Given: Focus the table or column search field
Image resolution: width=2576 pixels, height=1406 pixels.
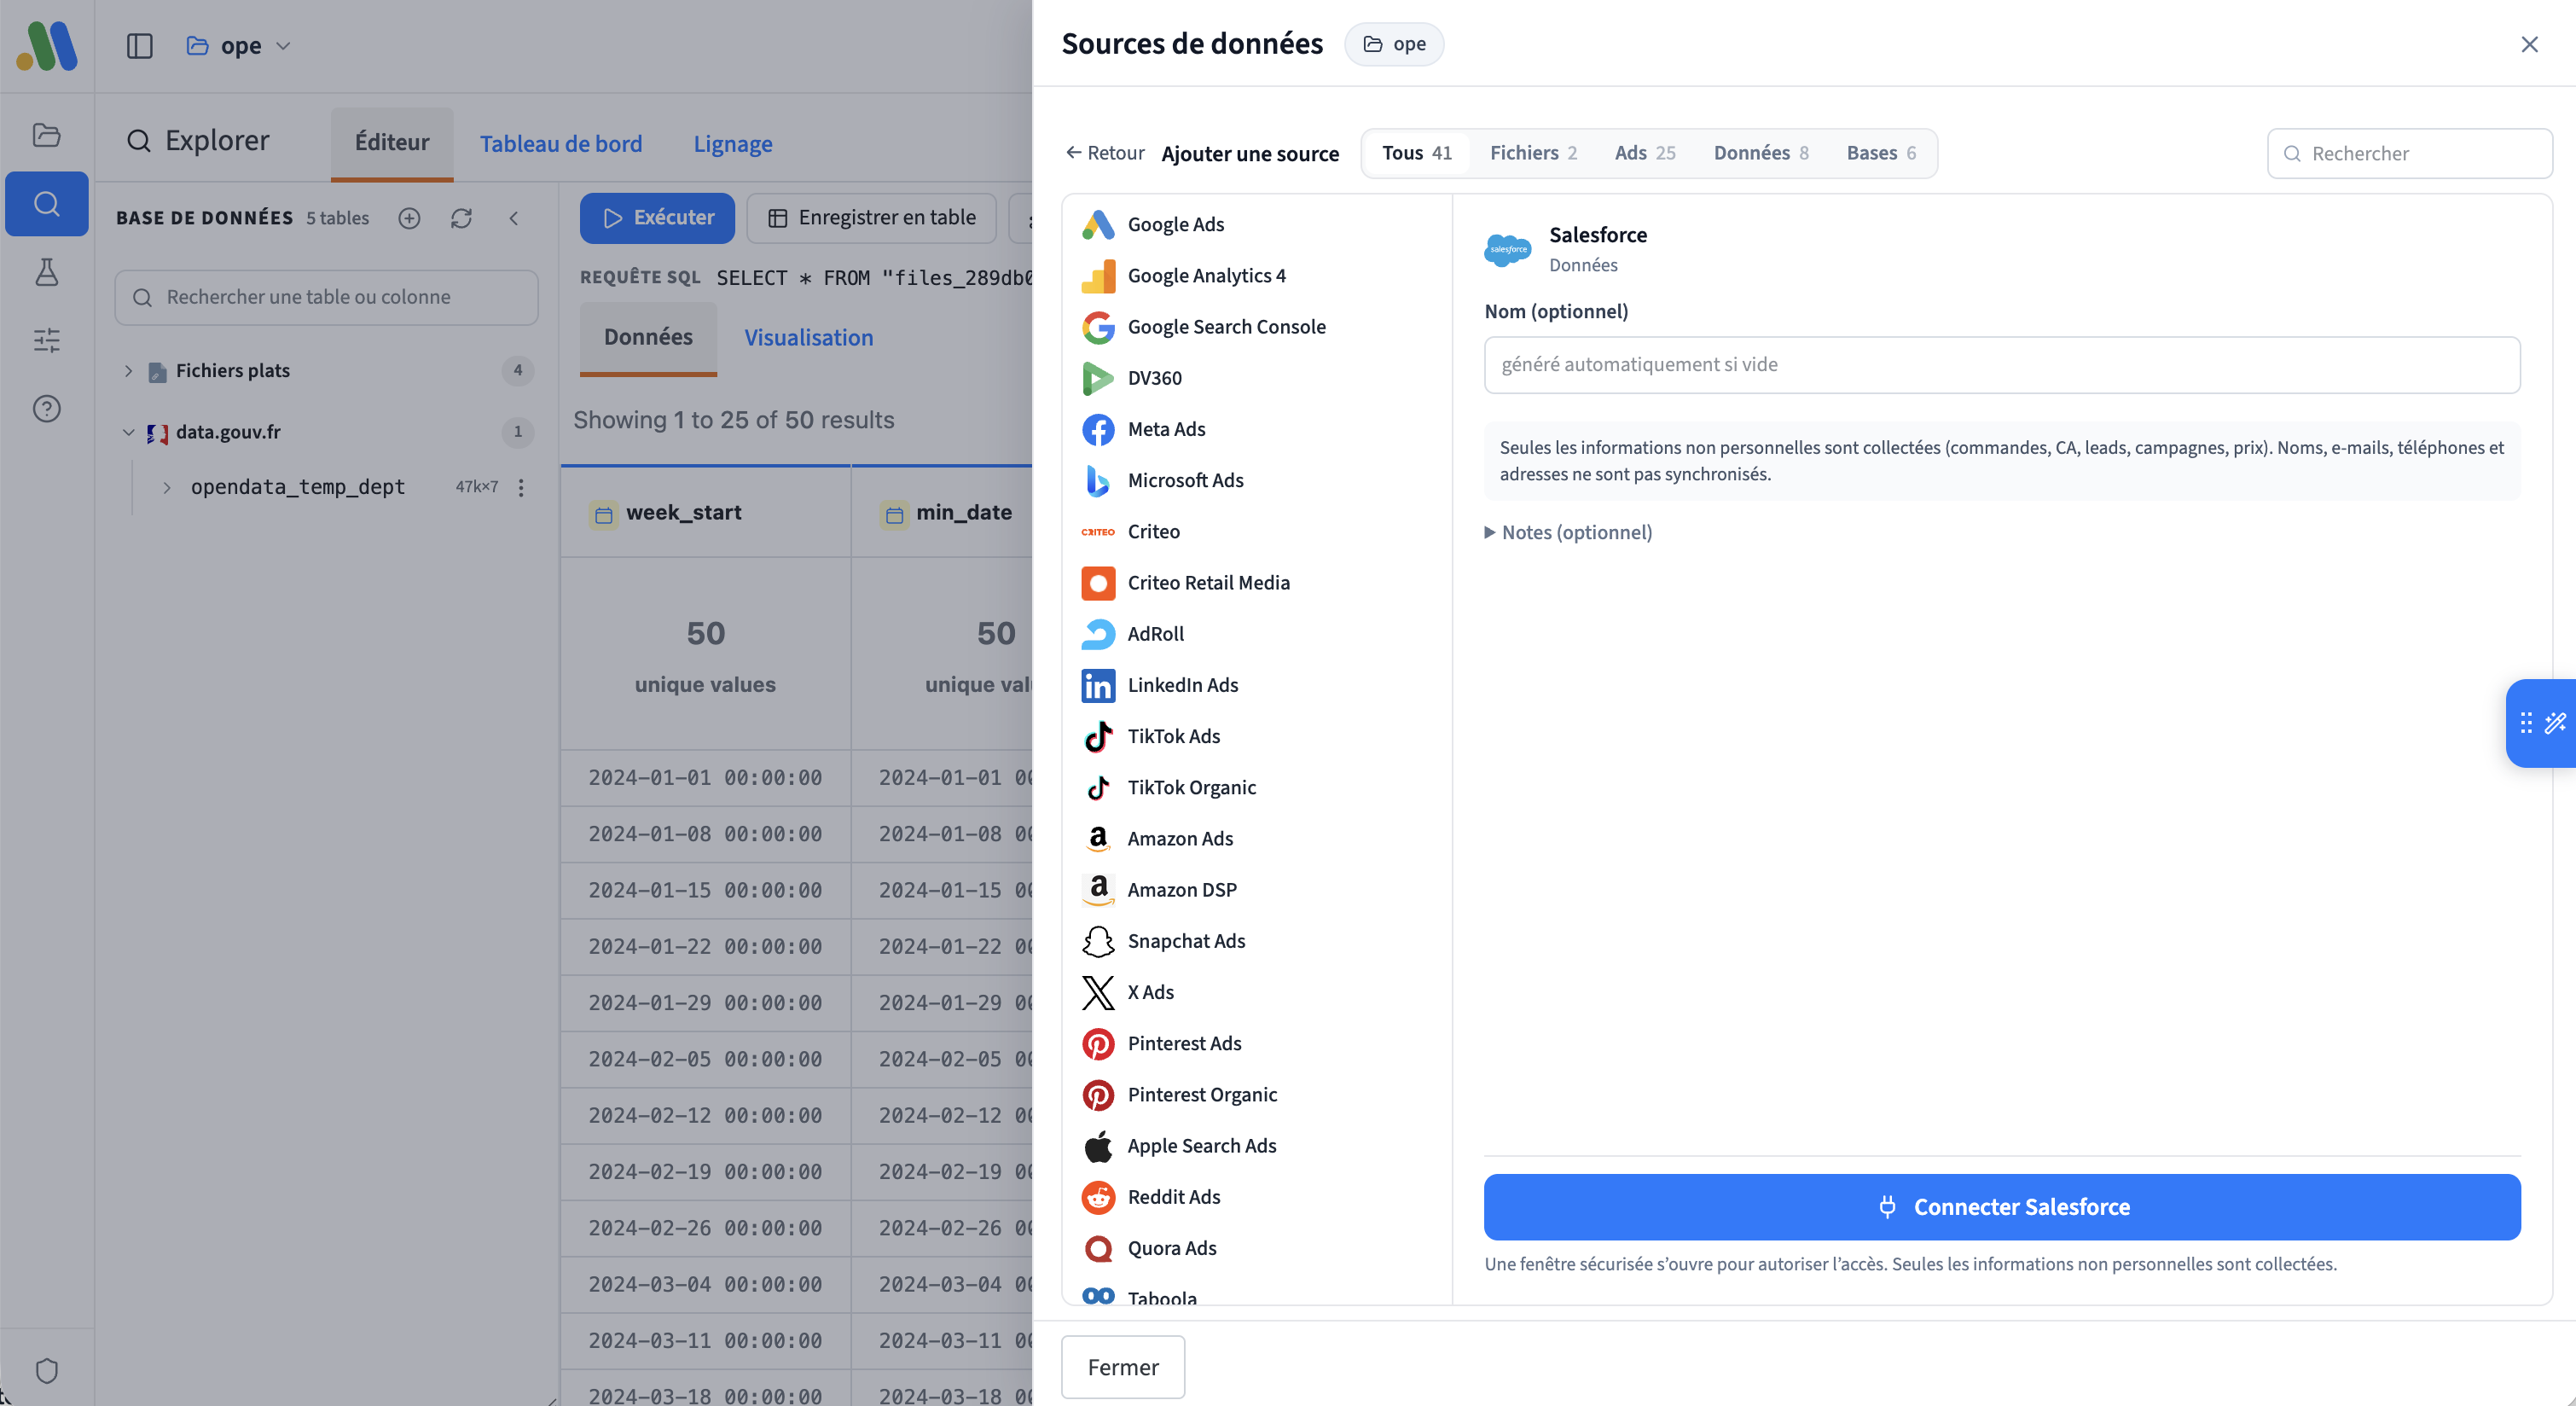Looking at the screenshot, I should 326,297.
